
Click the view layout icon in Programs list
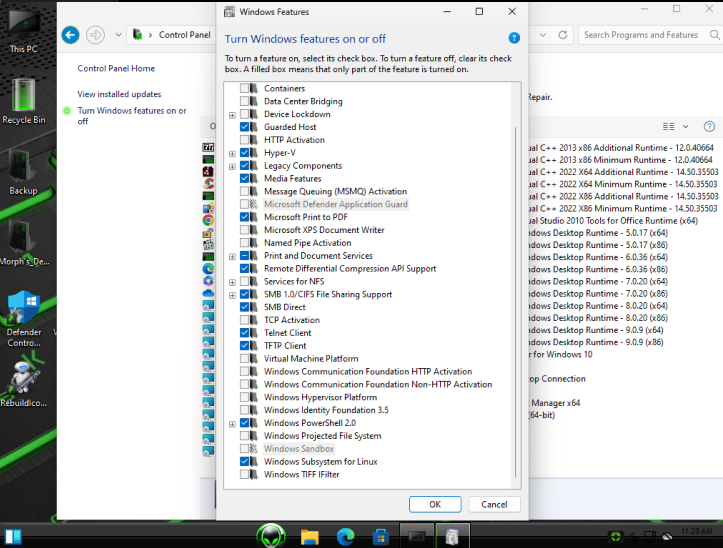click(x=669, y=126)
